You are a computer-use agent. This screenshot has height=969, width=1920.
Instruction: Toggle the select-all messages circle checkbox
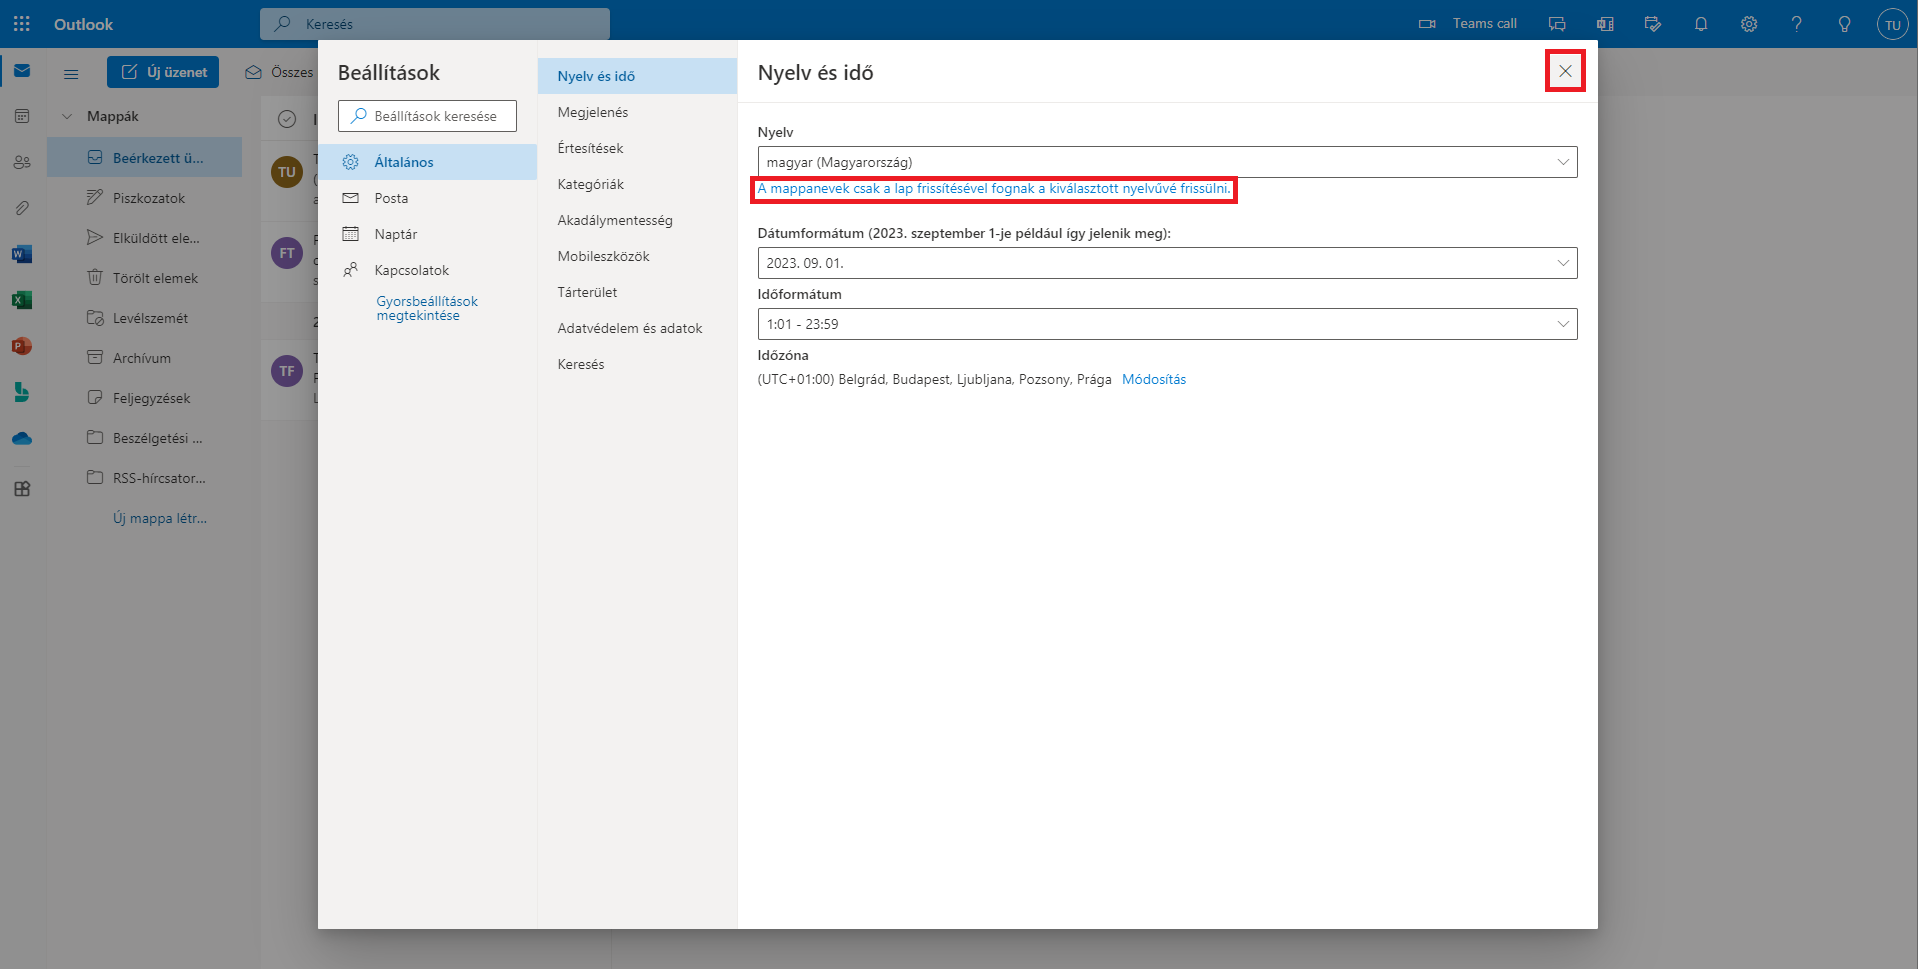point(287,119)
